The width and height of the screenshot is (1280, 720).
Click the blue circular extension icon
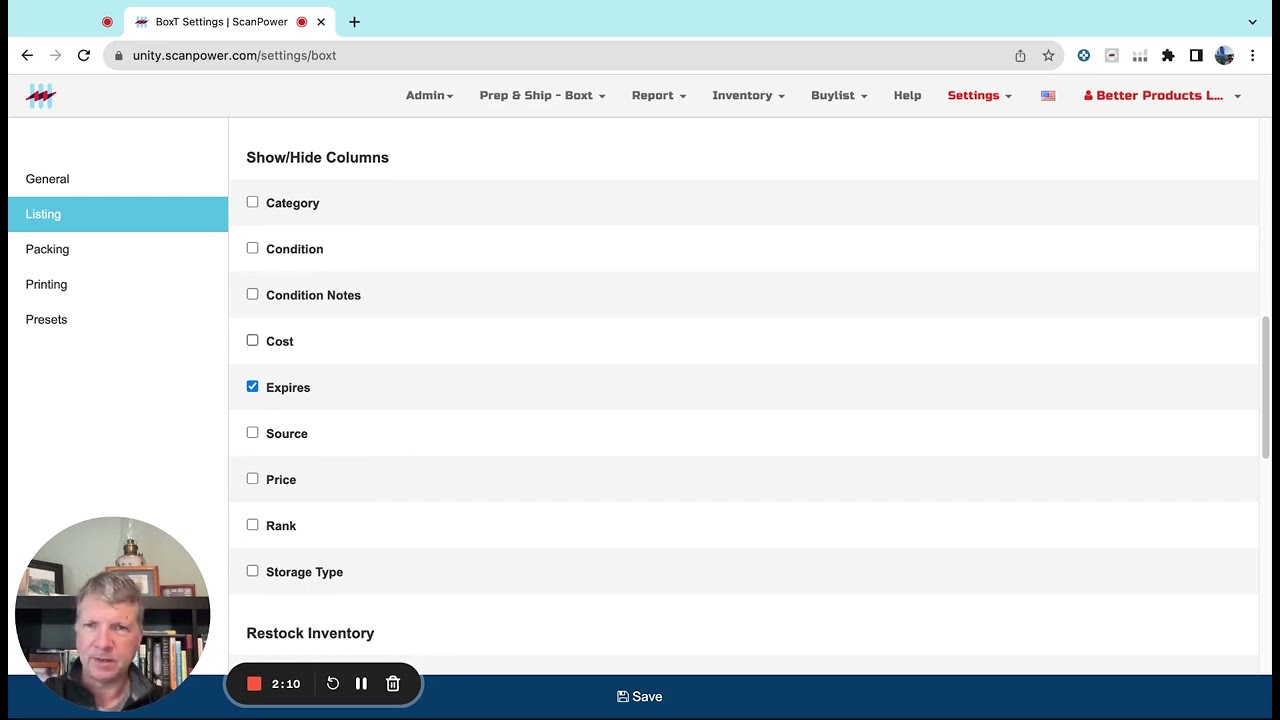1084,56
